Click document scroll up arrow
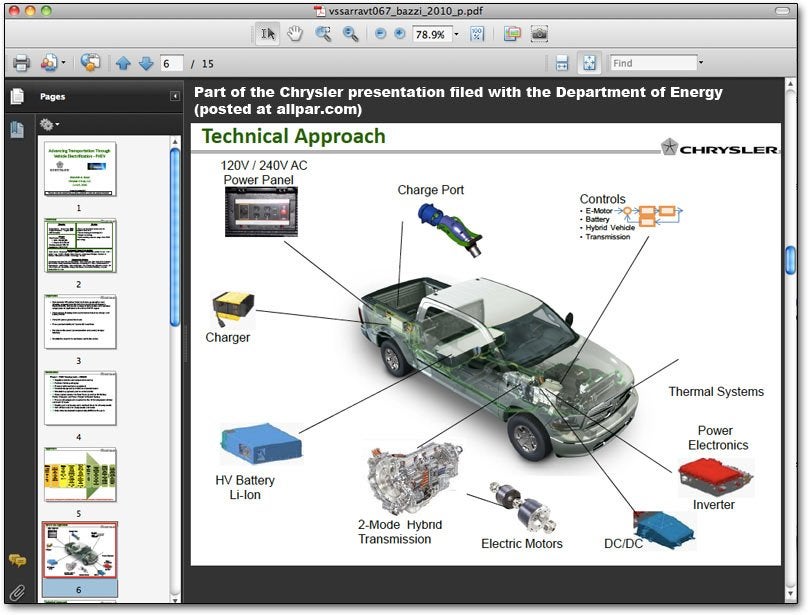The height and width of the screenshot is (615, 808). (790, 82)
